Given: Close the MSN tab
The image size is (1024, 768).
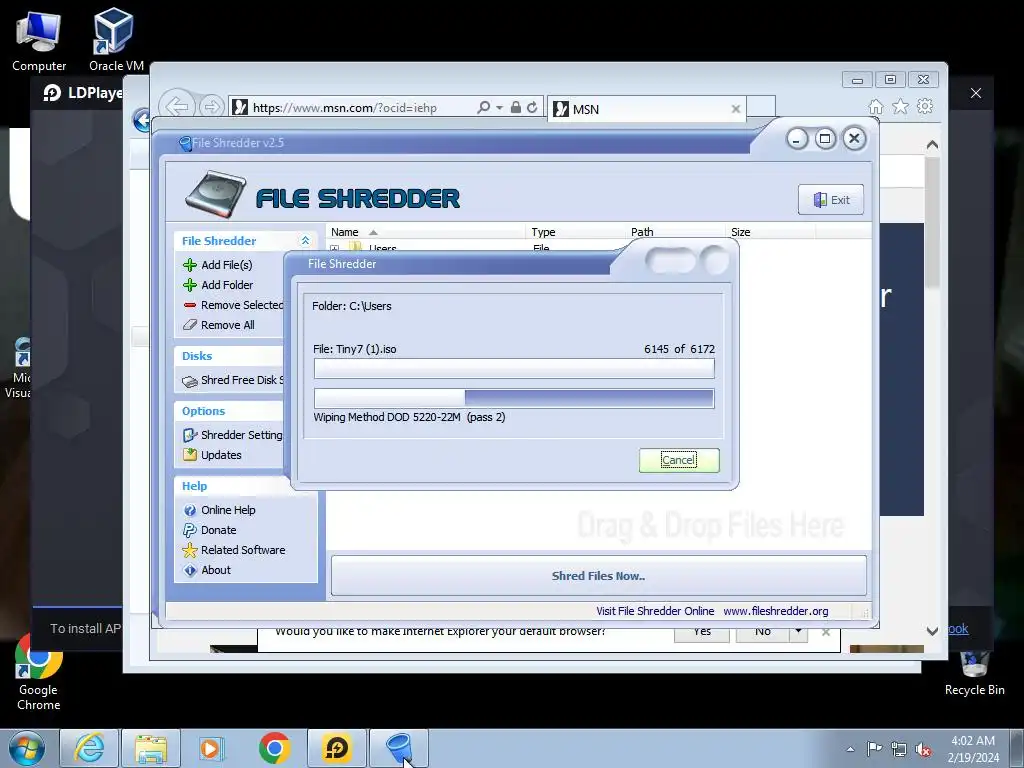Looking at the screenshot, I should (x=736, y=109).
